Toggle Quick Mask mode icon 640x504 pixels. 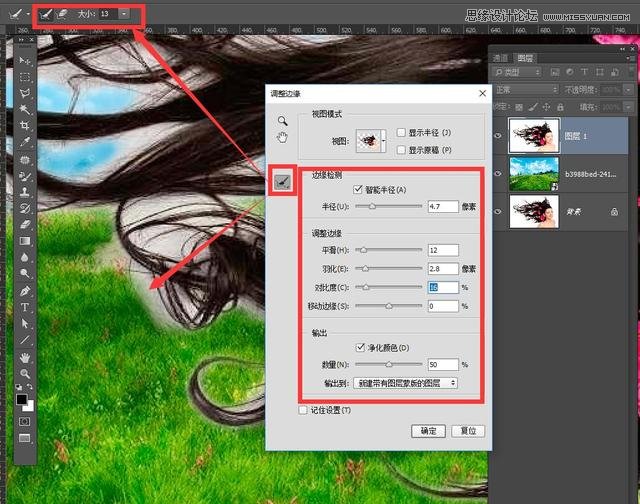point(24,422)
